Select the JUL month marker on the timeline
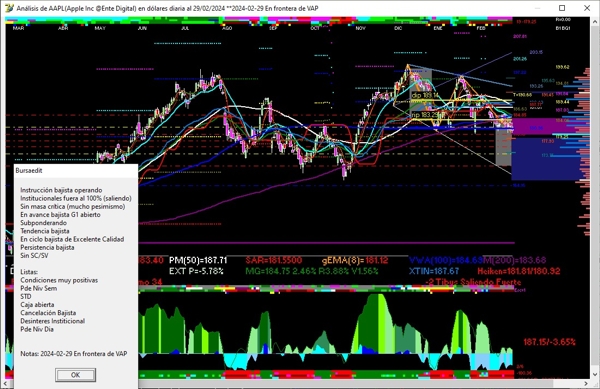 click(x=185, y=28)
